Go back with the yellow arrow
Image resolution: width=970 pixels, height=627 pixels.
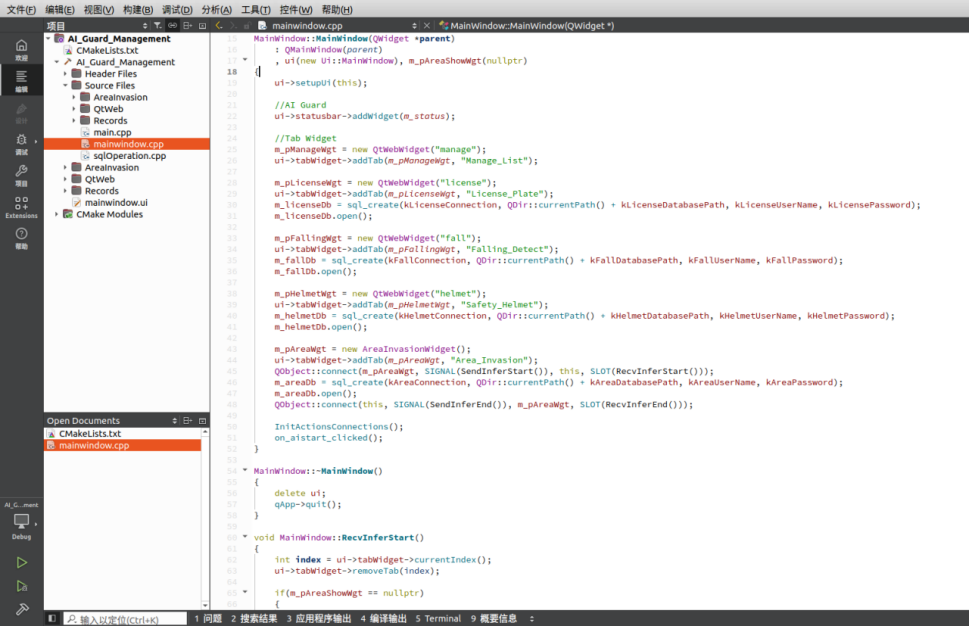pos(218,25)
